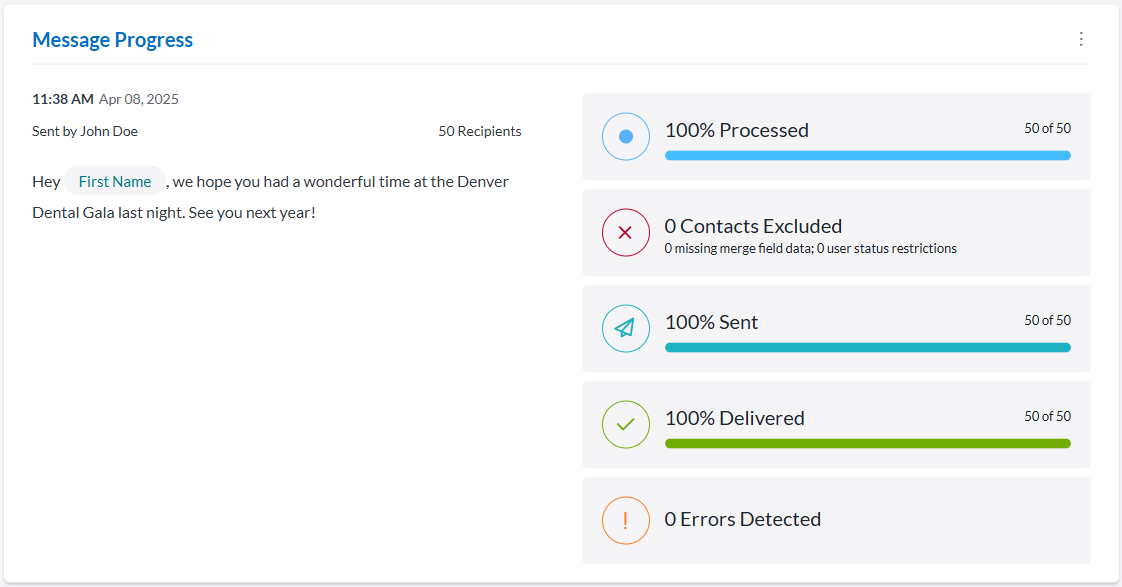Click the 0 Errors Detected label

tap(742, 519)
